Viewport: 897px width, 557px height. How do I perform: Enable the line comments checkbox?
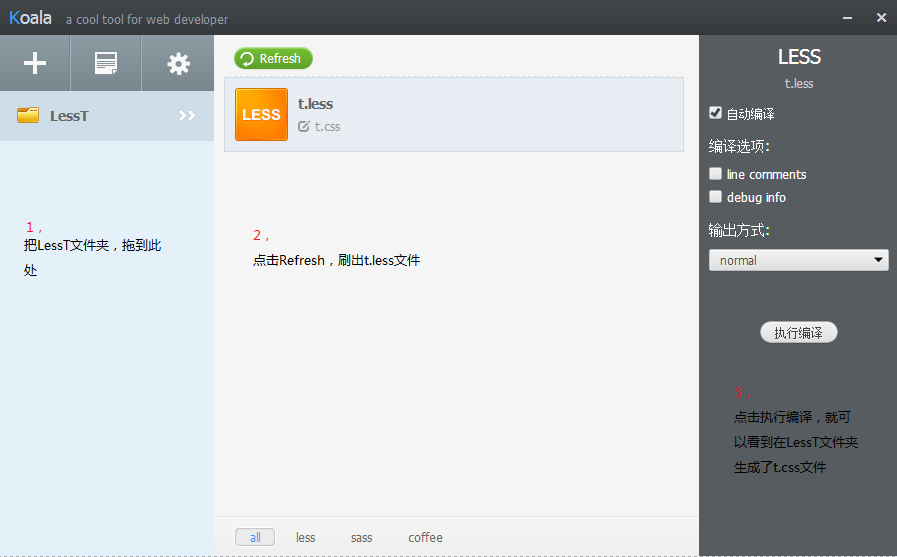[715, 174]
